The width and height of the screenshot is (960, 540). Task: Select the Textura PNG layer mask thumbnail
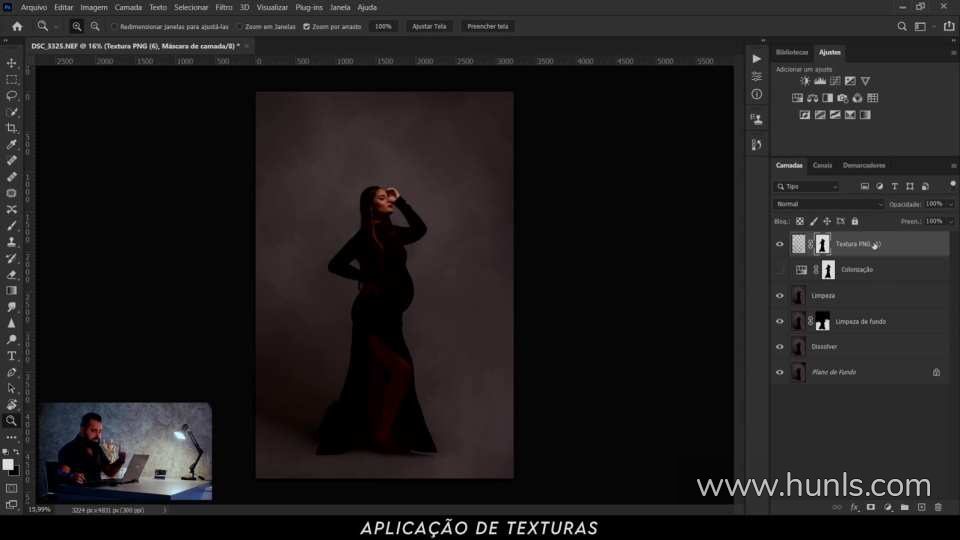pyautogui.click(x=822, y=244)
